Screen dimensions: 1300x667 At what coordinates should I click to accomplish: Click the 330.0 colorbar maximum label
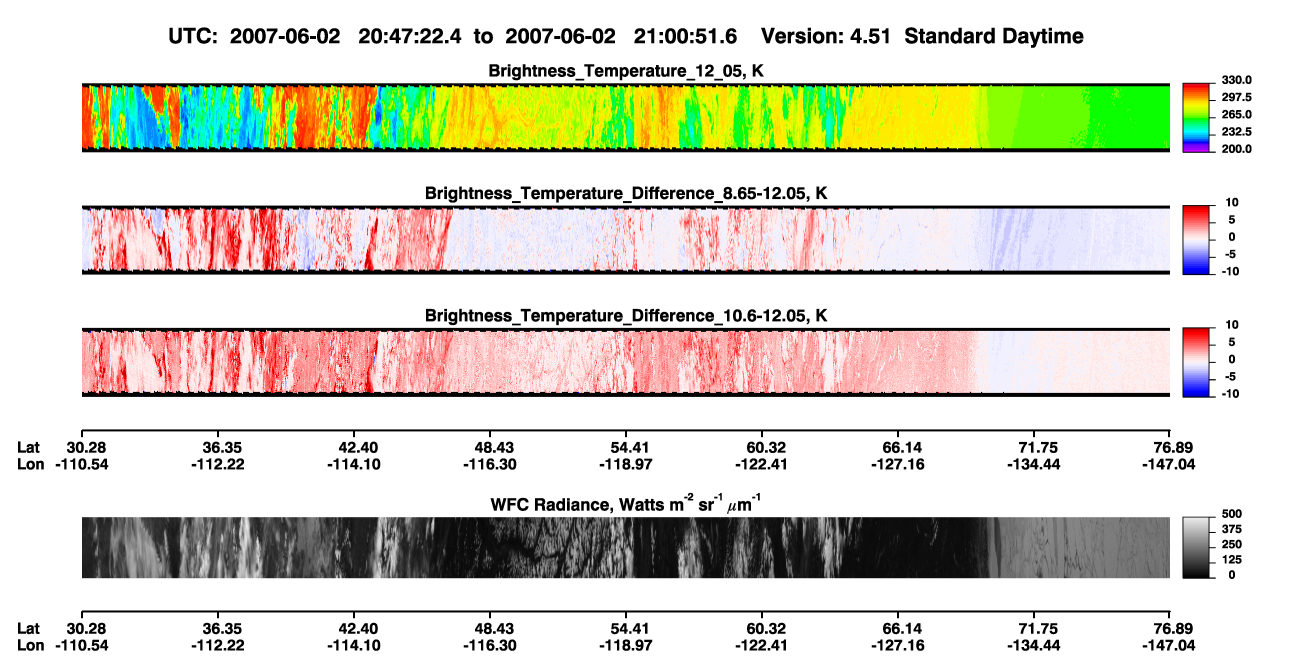point(1236,81)
